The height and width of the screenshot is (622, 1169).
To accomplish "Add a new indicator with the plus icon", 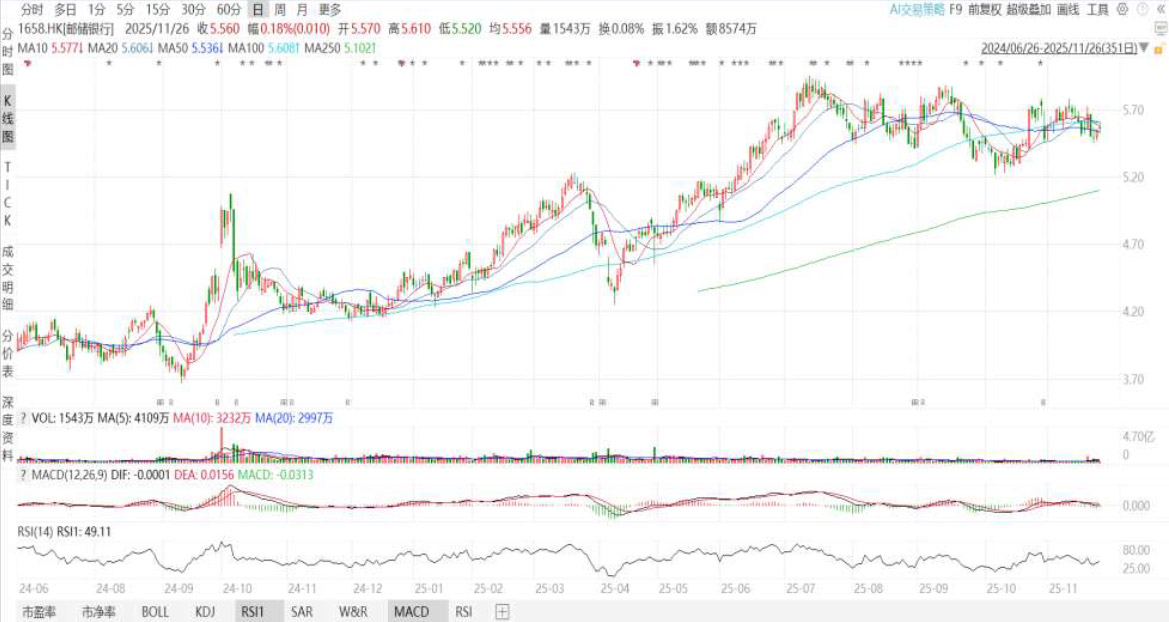I will coord(502,611).
